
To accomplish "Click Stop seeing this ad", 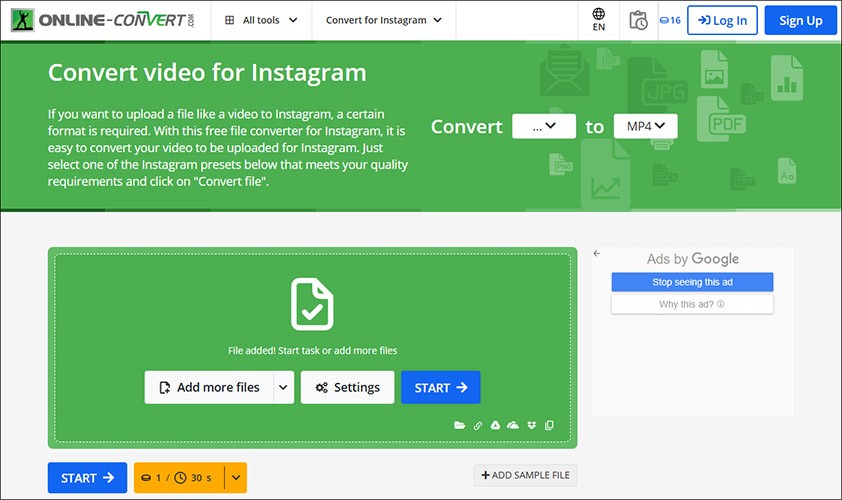I will click(692, 282).
